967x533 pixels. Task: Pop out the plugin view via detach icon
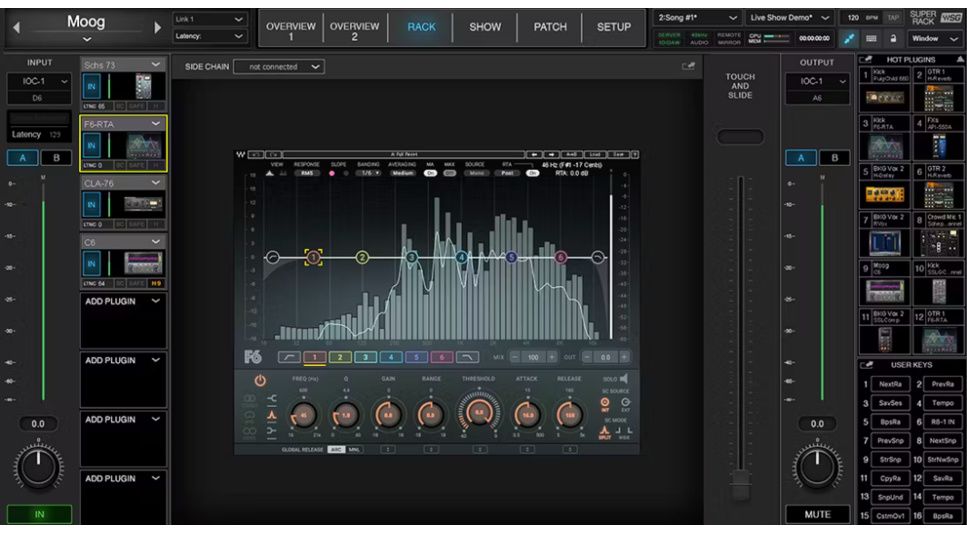coord(688,66)
